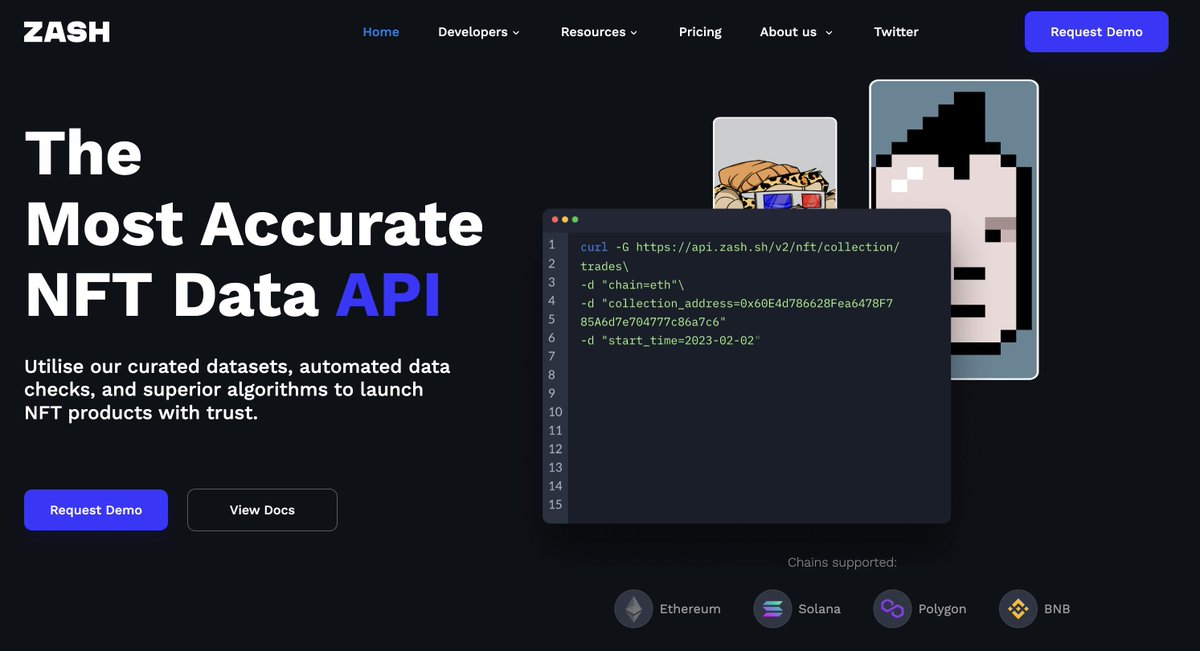Viewport: 1200px width, 651px height.
Task: Click the ZASH logo
Action: (67, 32)
